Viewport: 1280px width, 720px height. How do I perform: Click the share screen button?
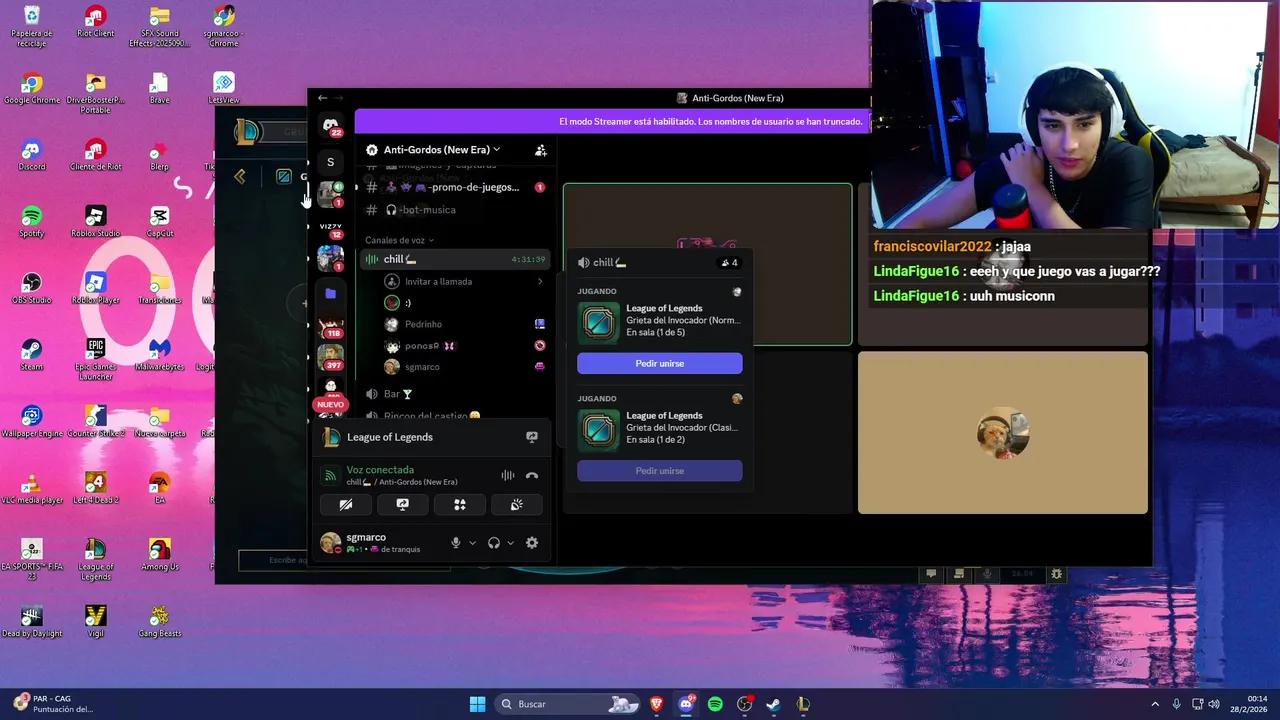(x=403, y=505)
